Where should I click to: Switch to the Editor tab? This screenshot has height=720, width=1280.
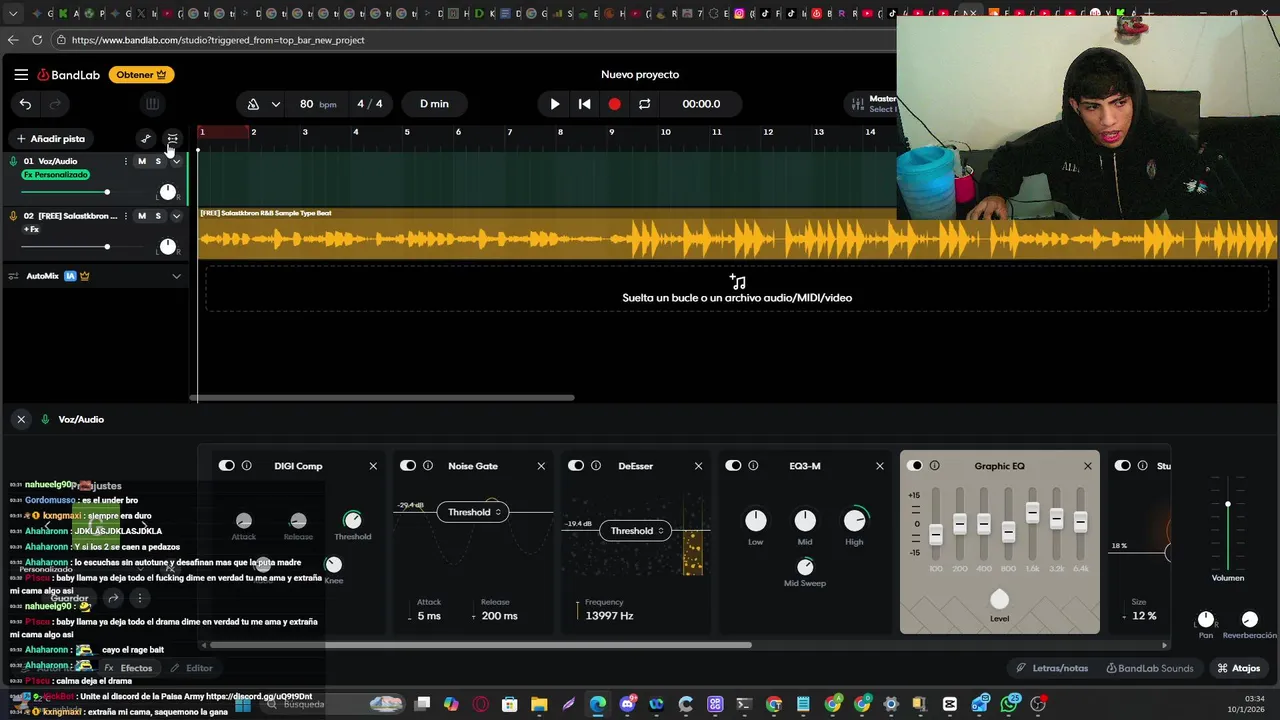pyautogui.click(x=191, y=668)
